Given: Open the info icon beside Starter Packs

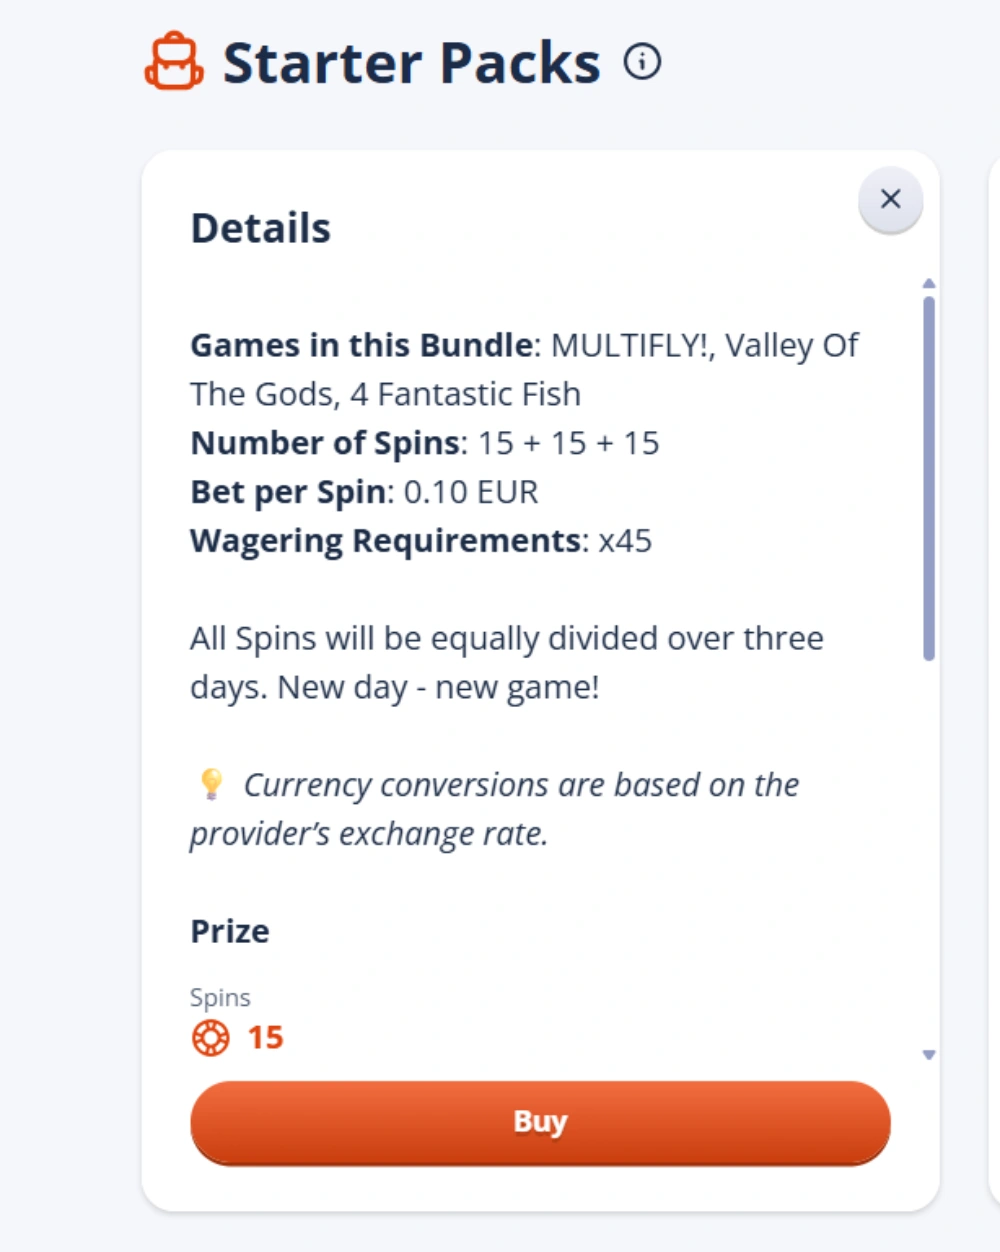Looking at the screenshot, I should click(x=643, y=62).
